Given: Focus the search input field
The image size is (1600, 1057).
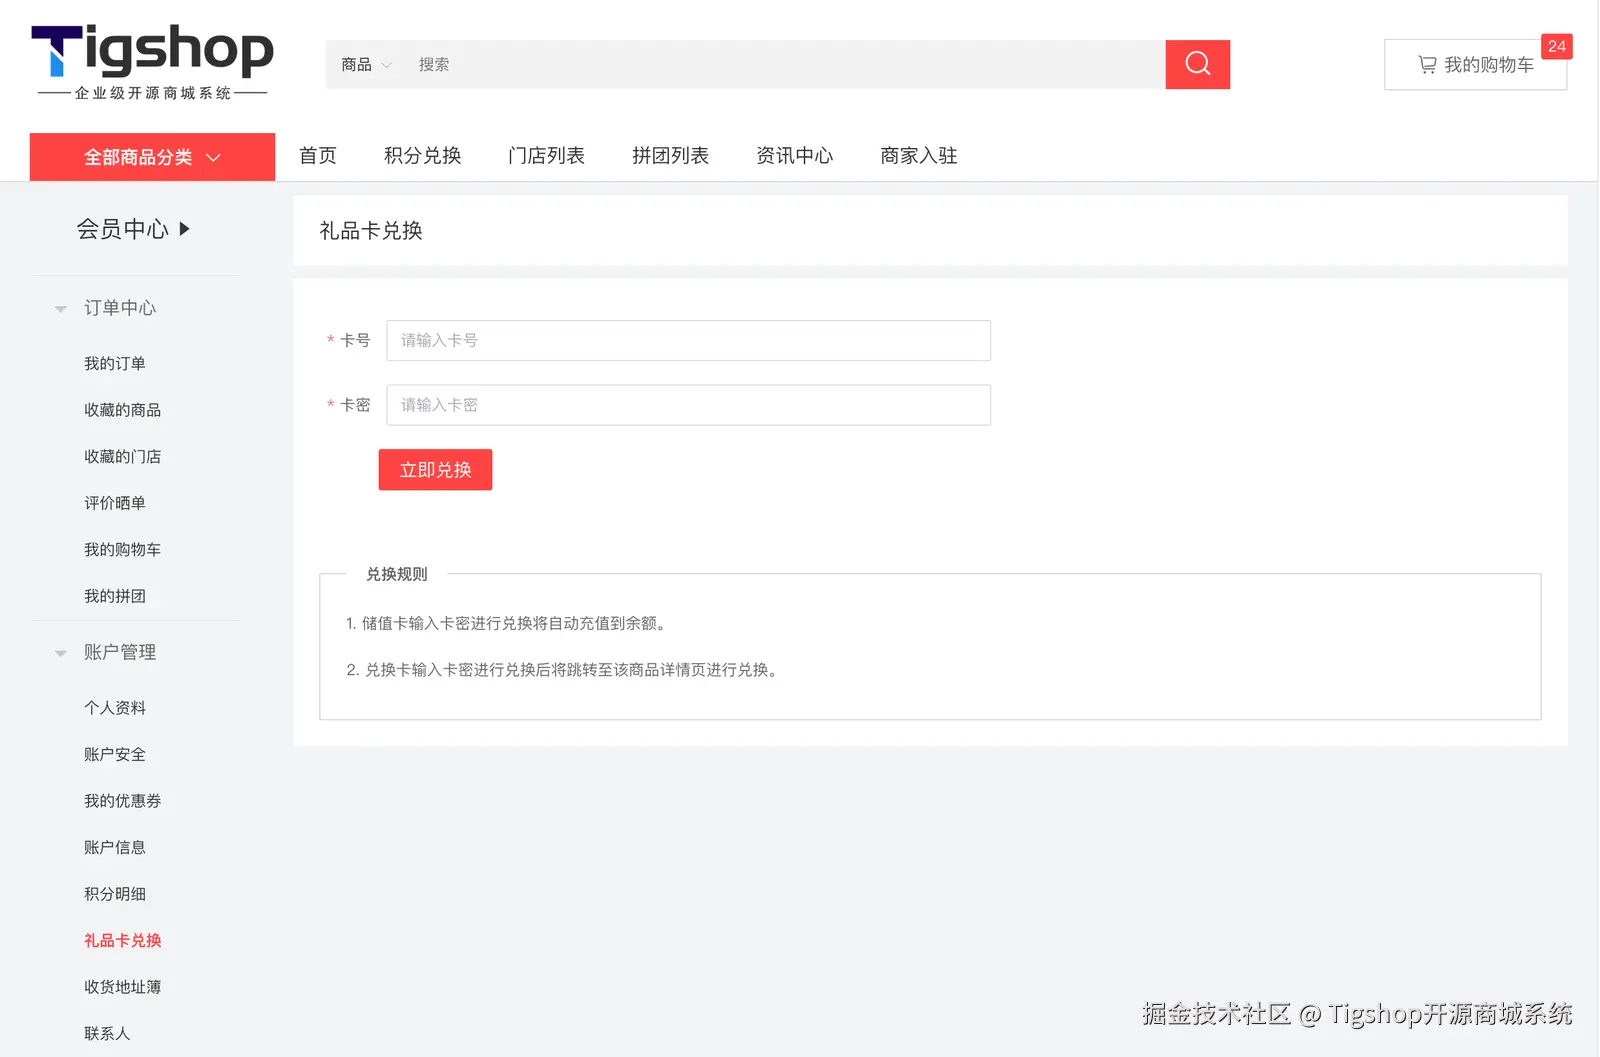Looking at the screenshot, I should coord(785,65).
